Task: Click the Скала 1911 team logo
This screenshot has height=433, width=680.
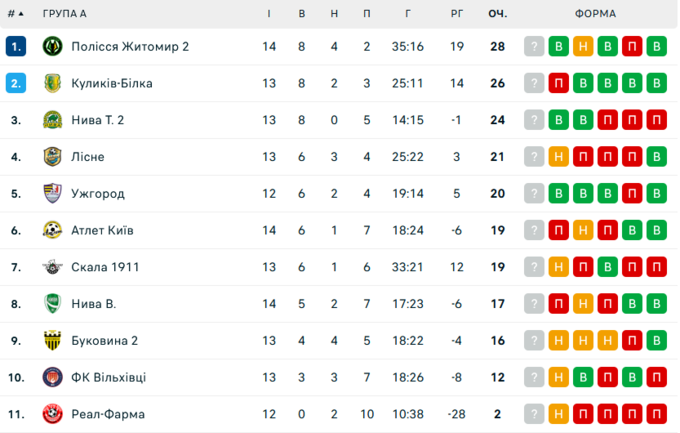Action: pyautogui.click(x=53, y=267)
